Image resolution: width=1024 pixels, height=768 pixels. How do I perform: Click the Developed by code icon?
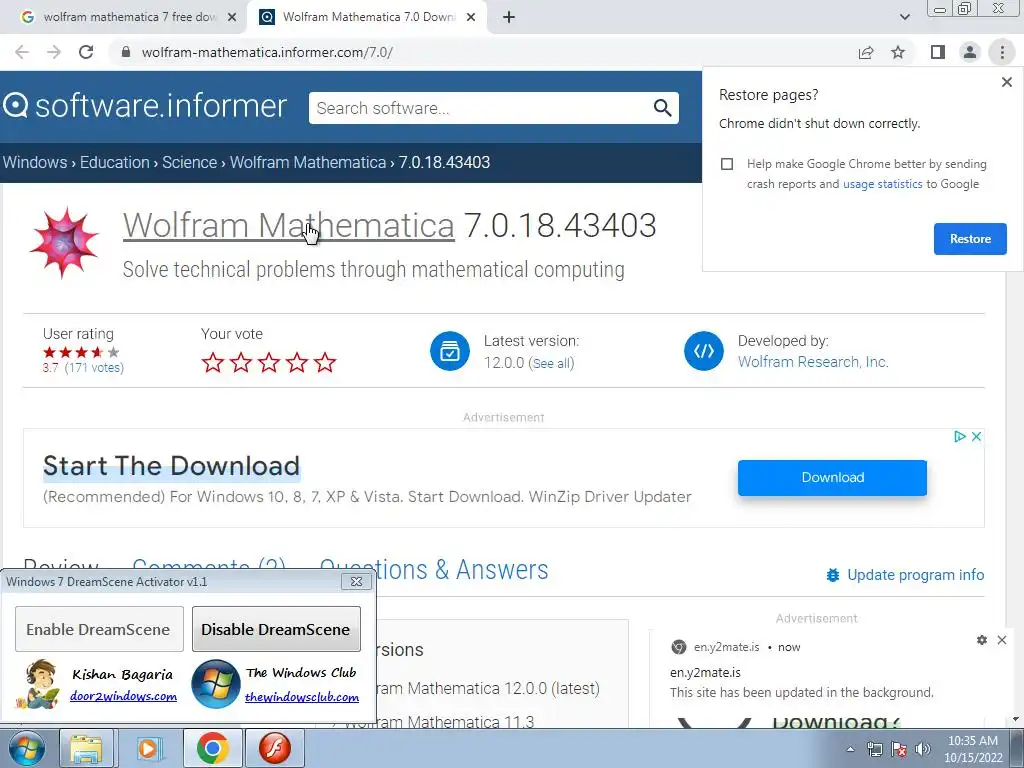coord(703,351)
